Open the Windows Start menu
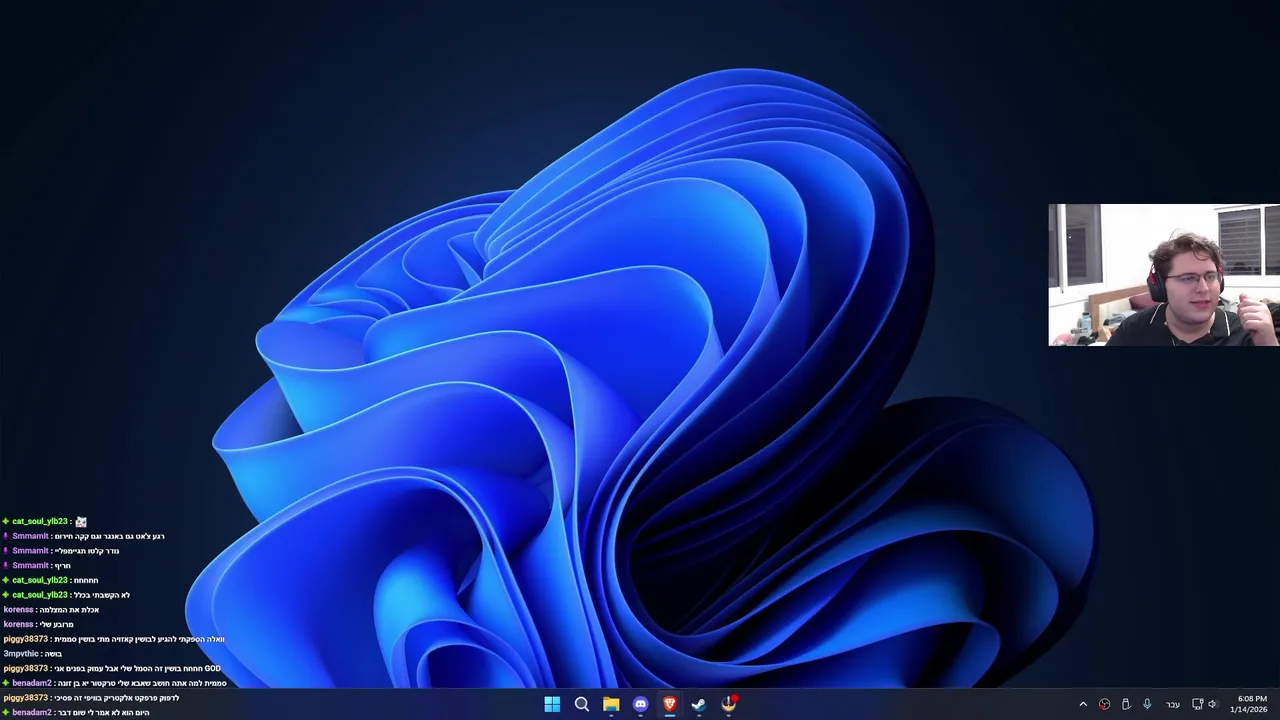1280x720 pixels. (552, 704)
